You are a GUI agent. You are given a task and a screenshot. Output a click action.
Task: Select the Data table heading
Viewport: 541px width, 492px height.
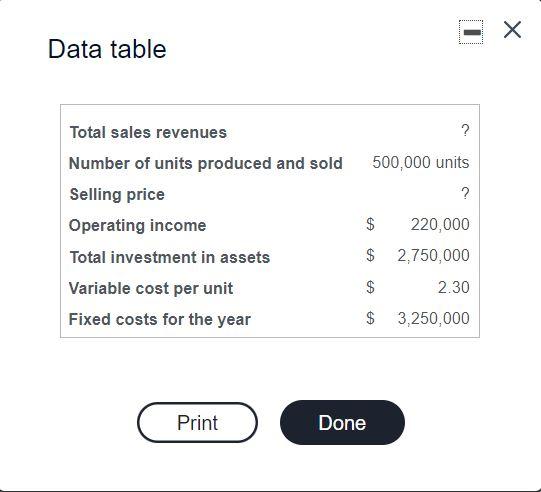[107, 49]
